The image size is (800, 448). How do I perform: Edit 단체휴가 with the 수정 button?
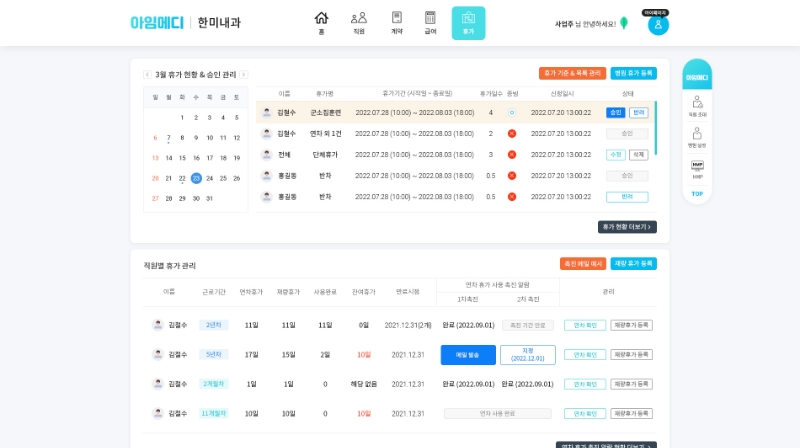click(615, 155)
